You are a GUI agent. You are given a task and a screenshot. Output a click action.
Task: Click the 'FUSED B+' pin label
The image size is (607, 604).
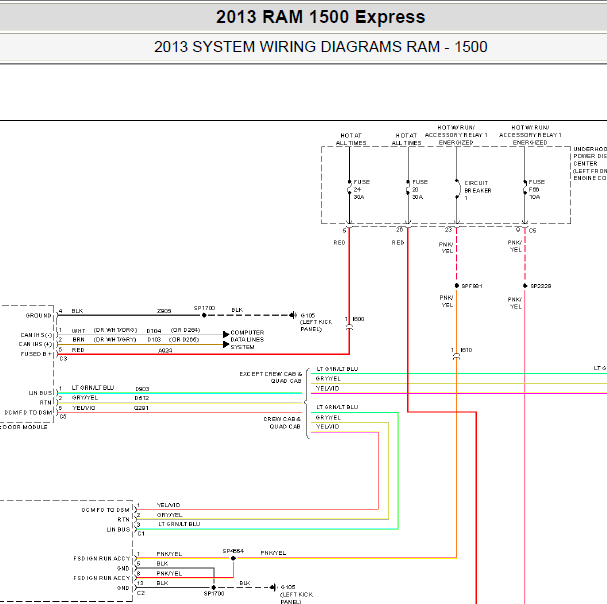tap(36, 354)
